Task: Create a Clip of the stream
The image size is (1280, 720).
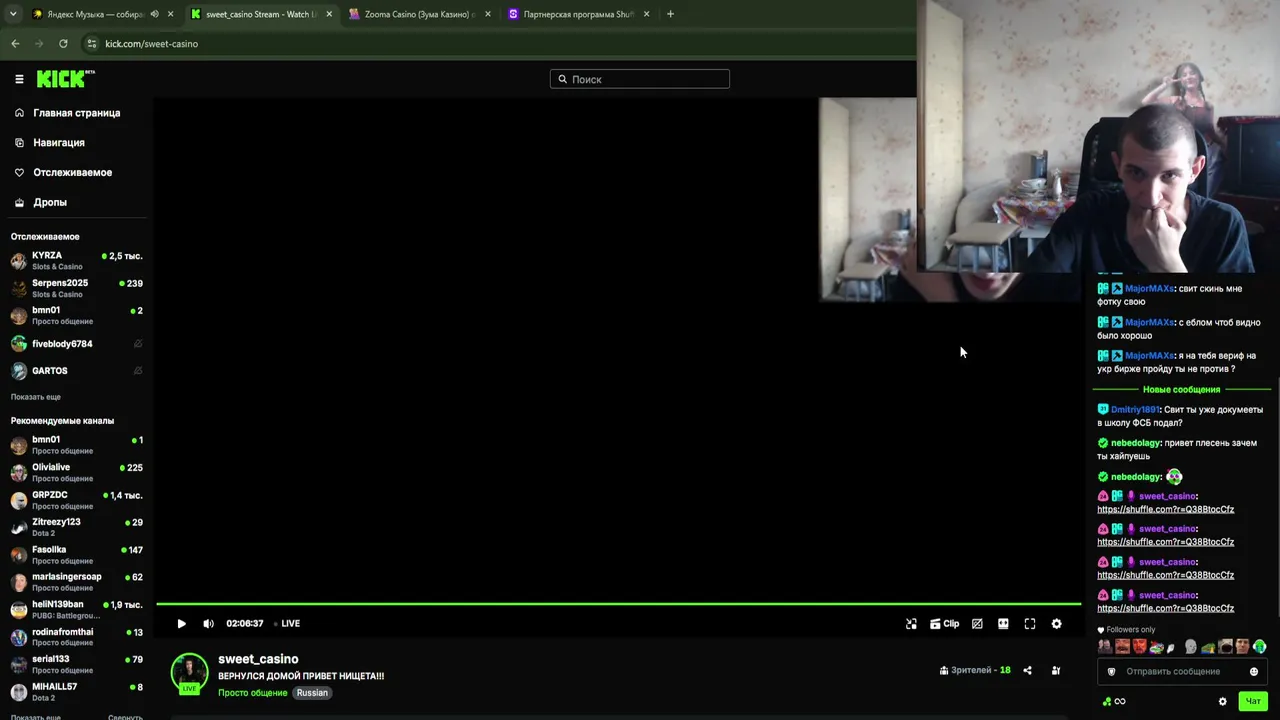Action: (x=944, y=624)
